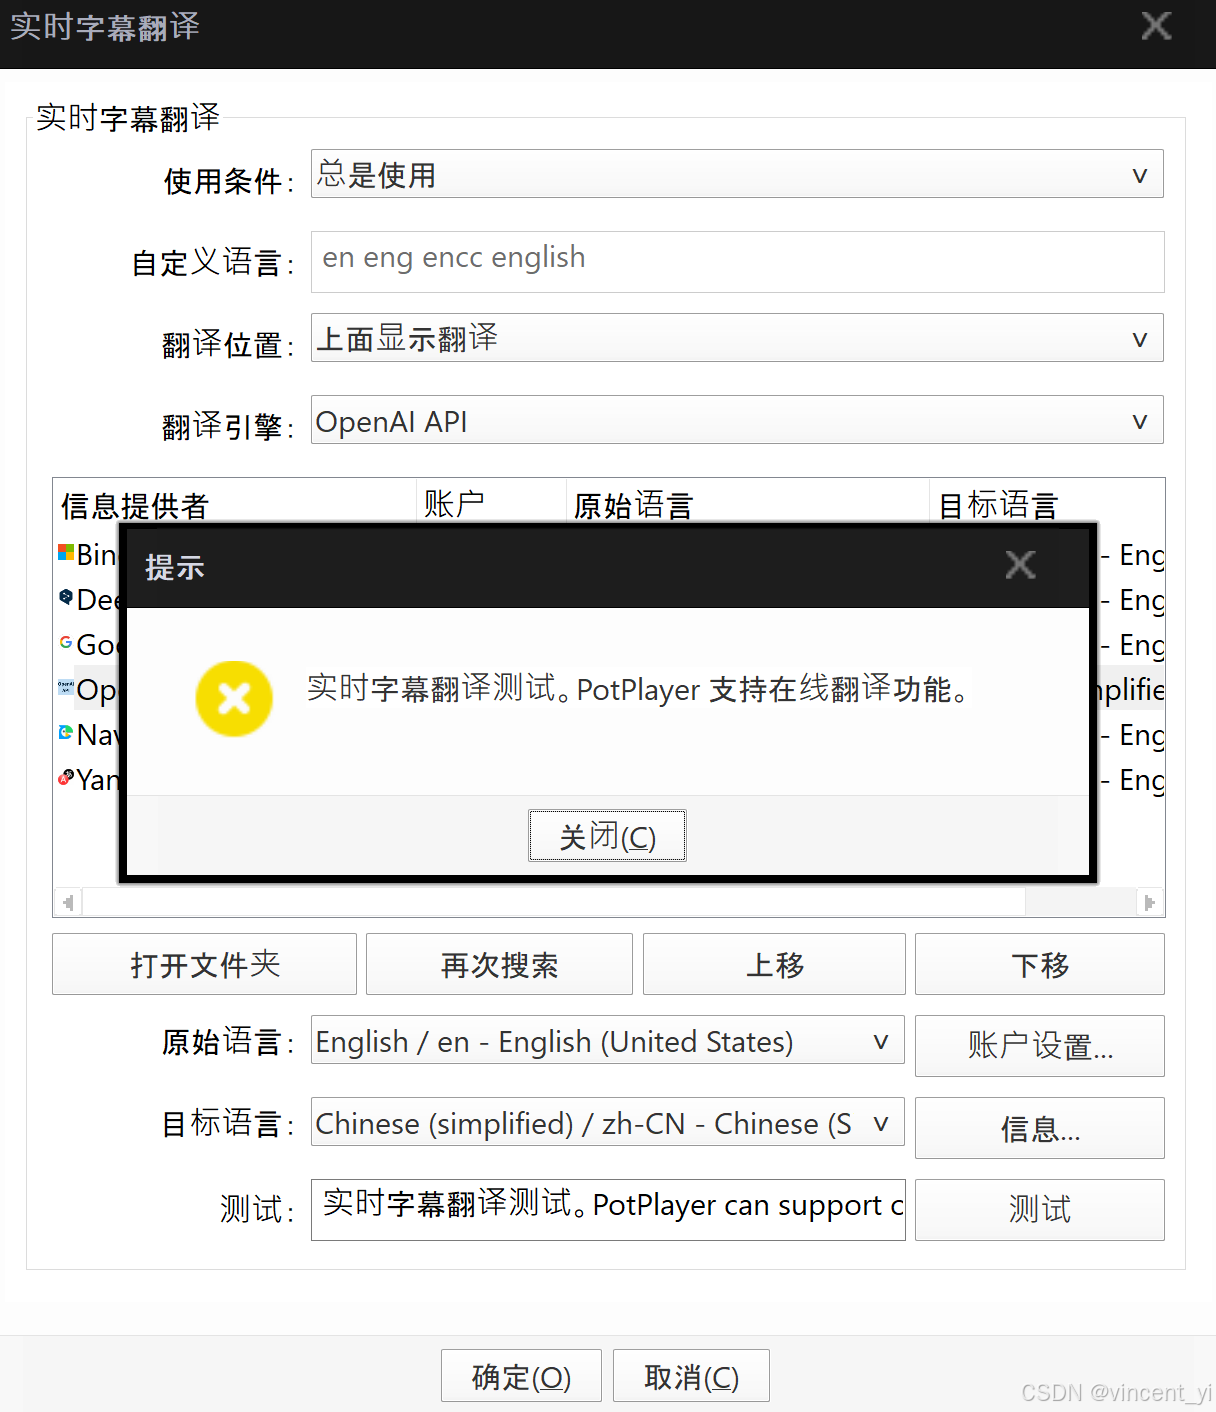Select the Nav... row text in provider list
1216x1412 pixels.
tap(98, 735)
